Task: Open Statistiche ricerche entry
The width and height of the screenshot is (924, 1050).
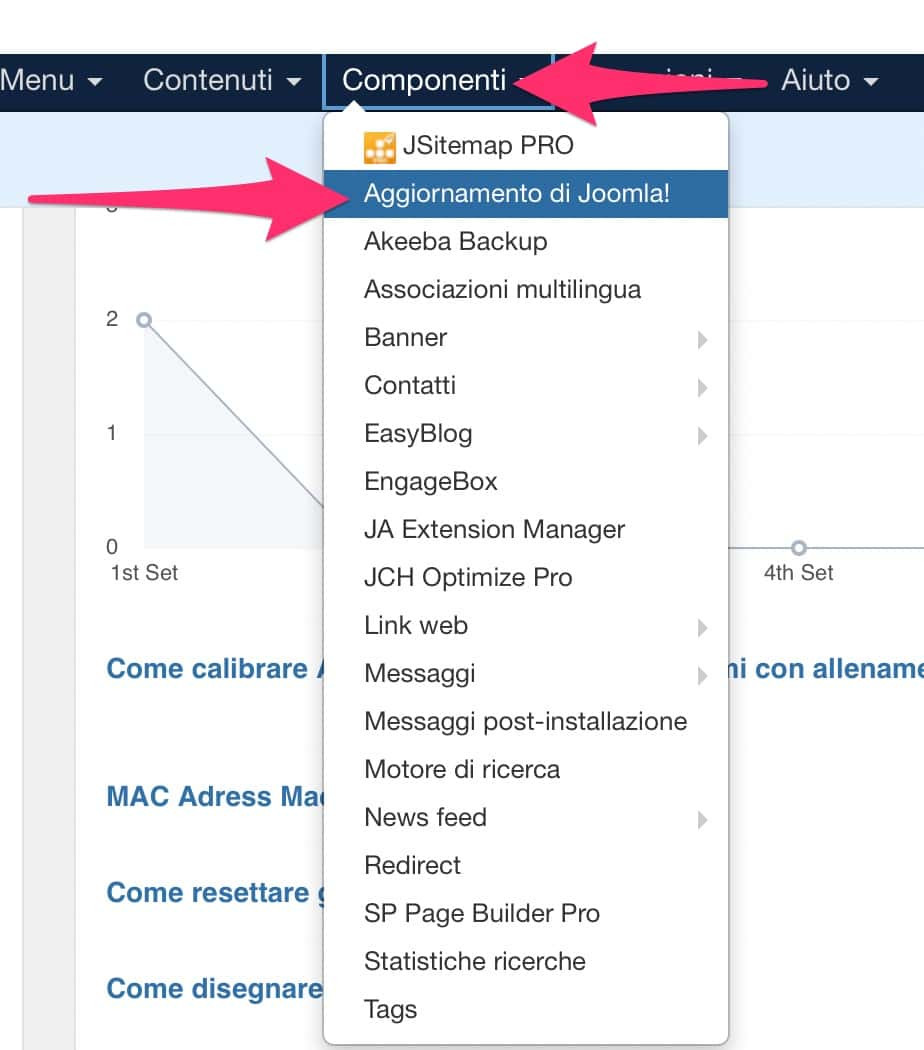Action: [x=526, y=962]
